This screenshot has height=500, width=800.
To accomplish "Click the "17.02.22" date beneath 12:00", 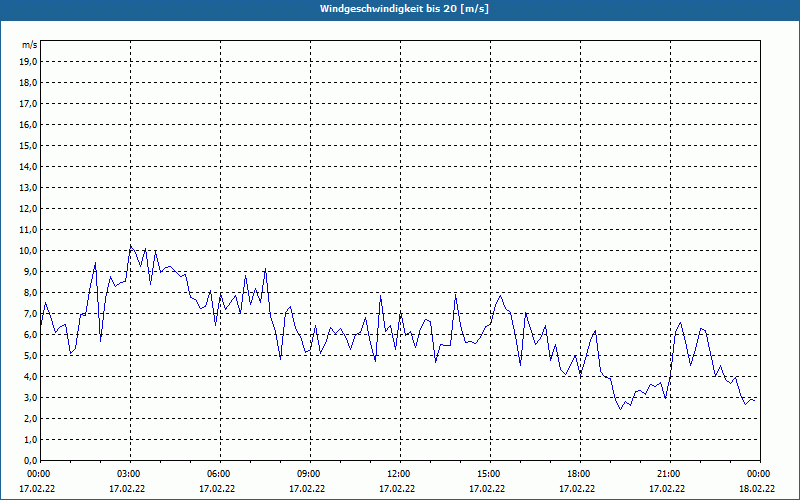I will (x=397, y=489).
